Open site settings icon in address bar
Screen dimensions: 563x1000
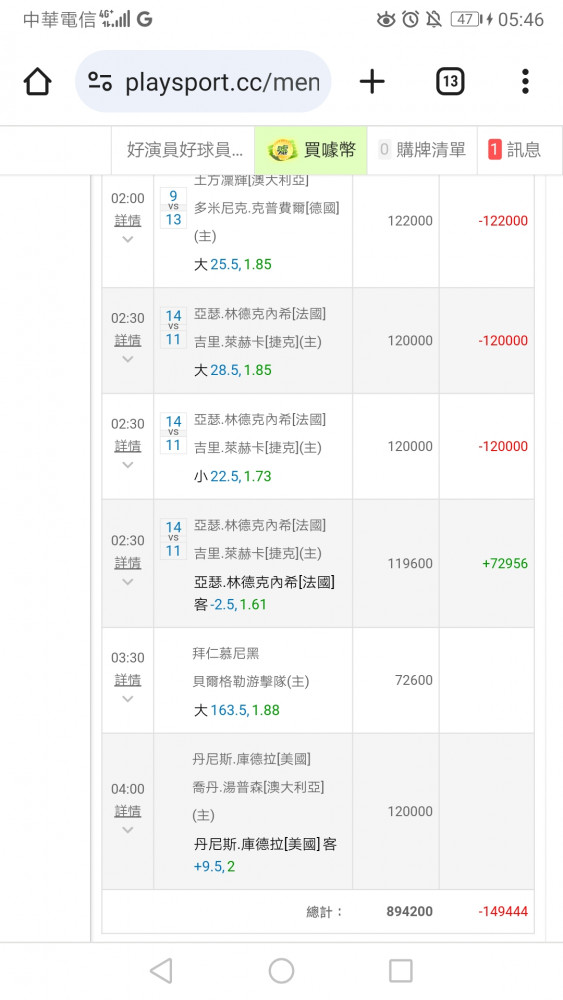pyautogui.click(x=100, y=82)
